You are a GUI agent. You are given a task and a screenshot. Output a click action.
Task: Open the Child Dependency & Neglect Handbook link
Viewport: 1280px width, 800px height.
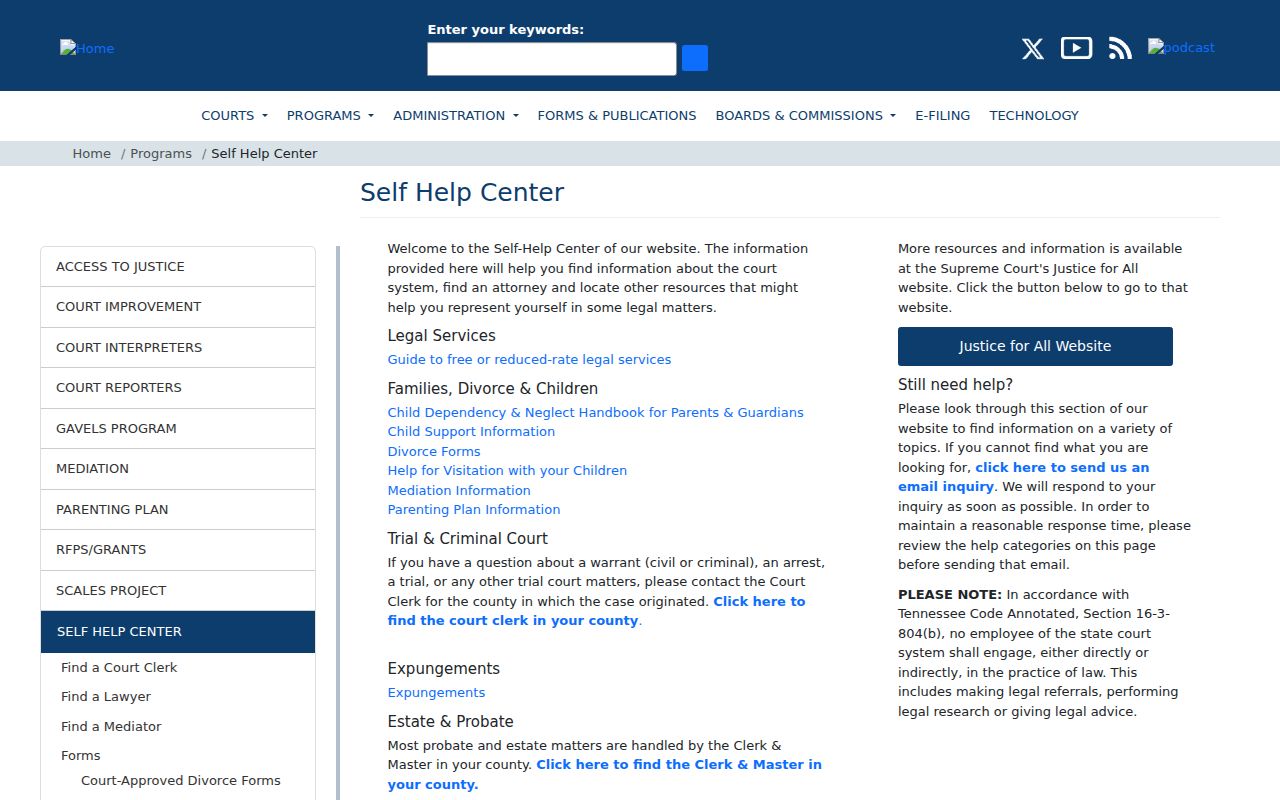pos(596,413)
